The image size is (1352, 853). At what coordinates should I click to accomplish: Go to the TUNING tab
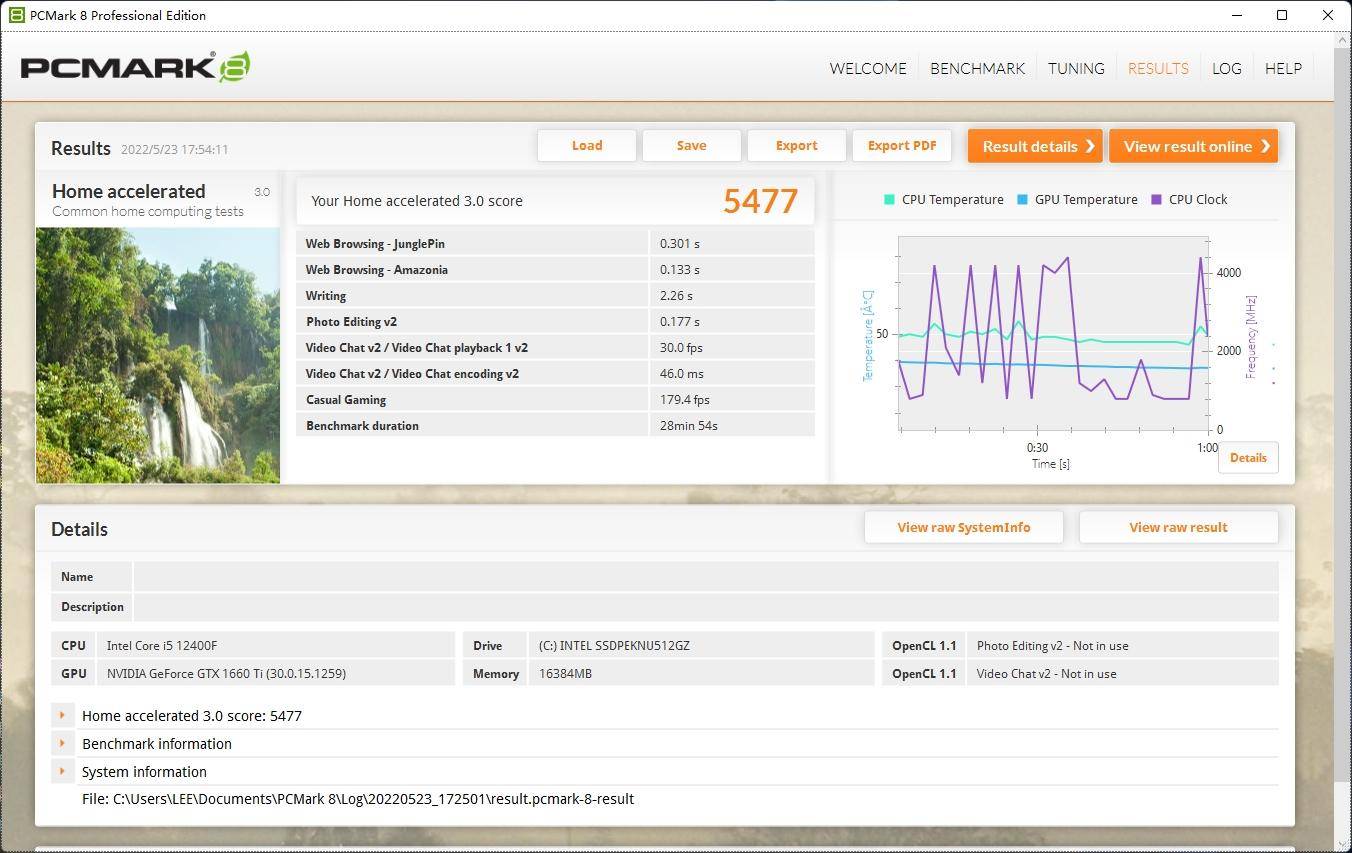tap(1076, 68)
